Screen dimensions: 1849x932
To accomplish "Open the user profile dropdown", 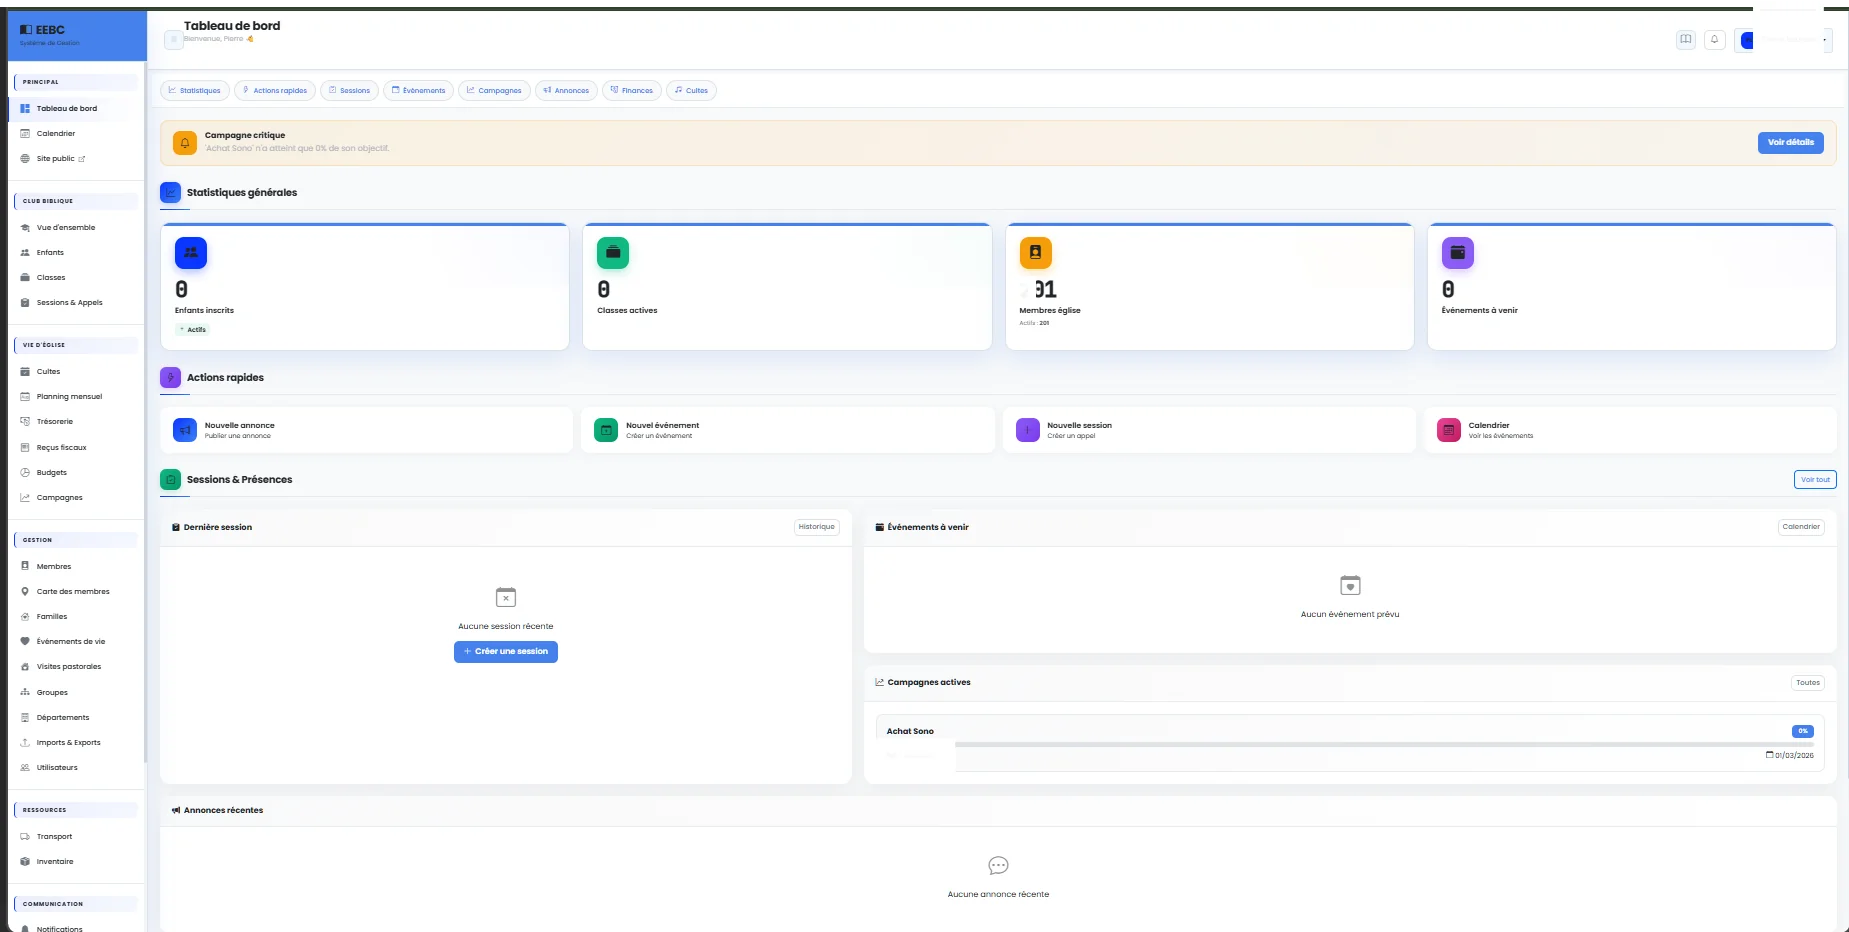I will tap(1784, 40).
